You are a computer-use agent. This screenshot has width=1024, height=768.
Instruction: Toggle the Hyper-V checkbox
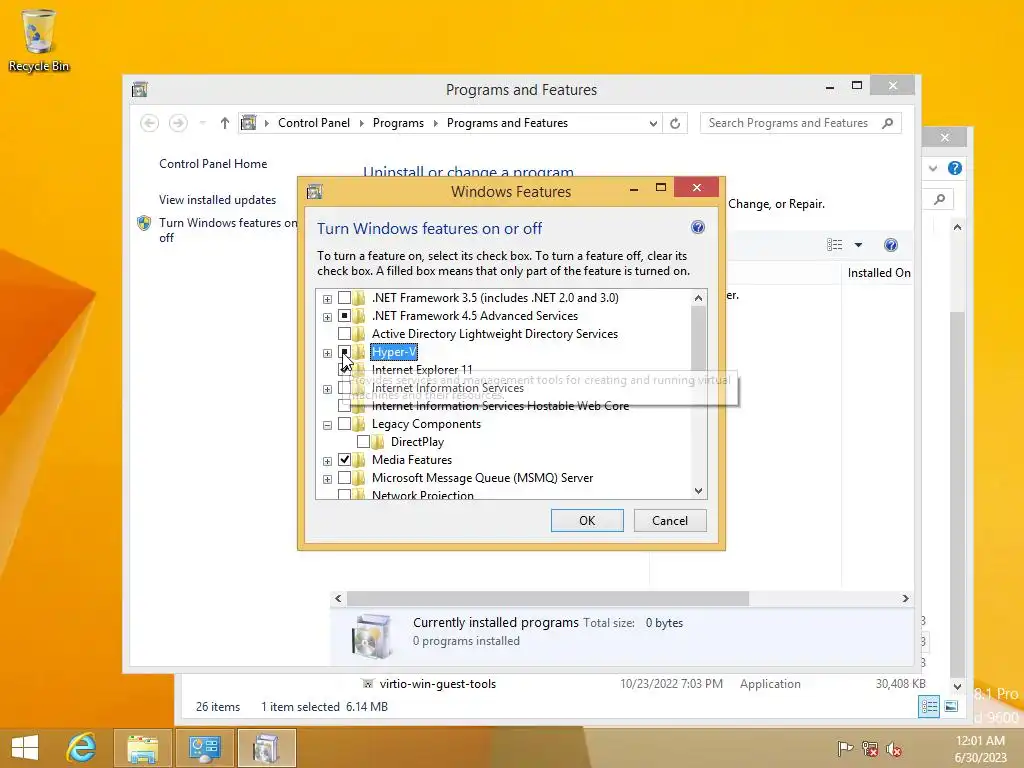tap(344, 352)
